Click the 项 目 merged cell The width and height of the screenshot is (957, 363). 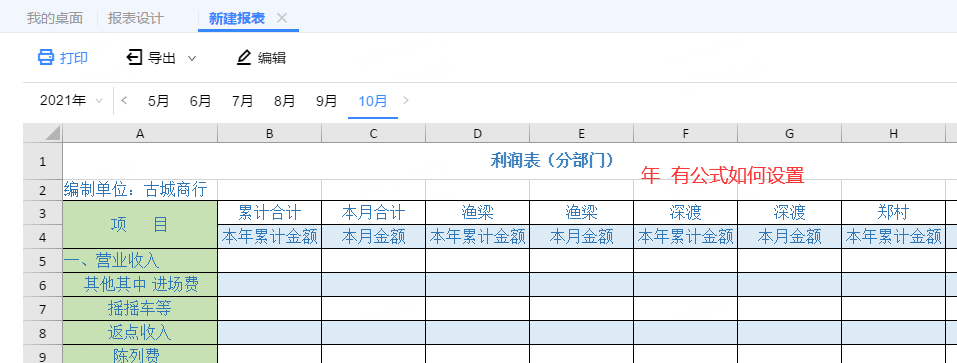coord(140,225)
